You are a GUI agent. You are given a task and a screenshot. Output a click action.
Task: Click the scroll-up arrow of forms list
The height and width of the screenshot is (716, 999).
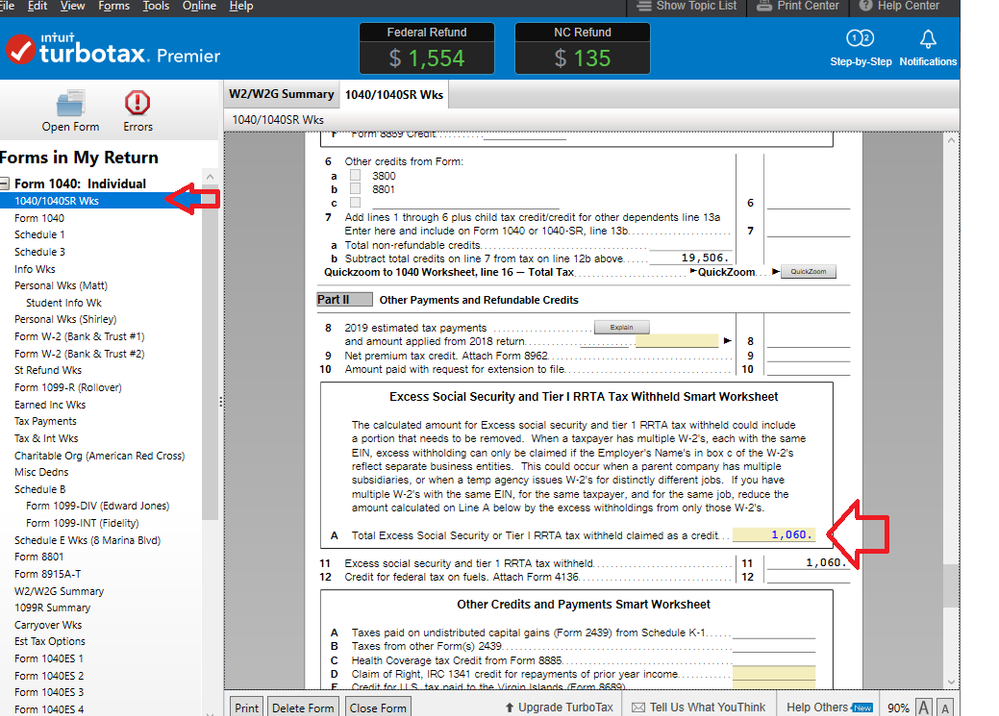click(209, 177)
